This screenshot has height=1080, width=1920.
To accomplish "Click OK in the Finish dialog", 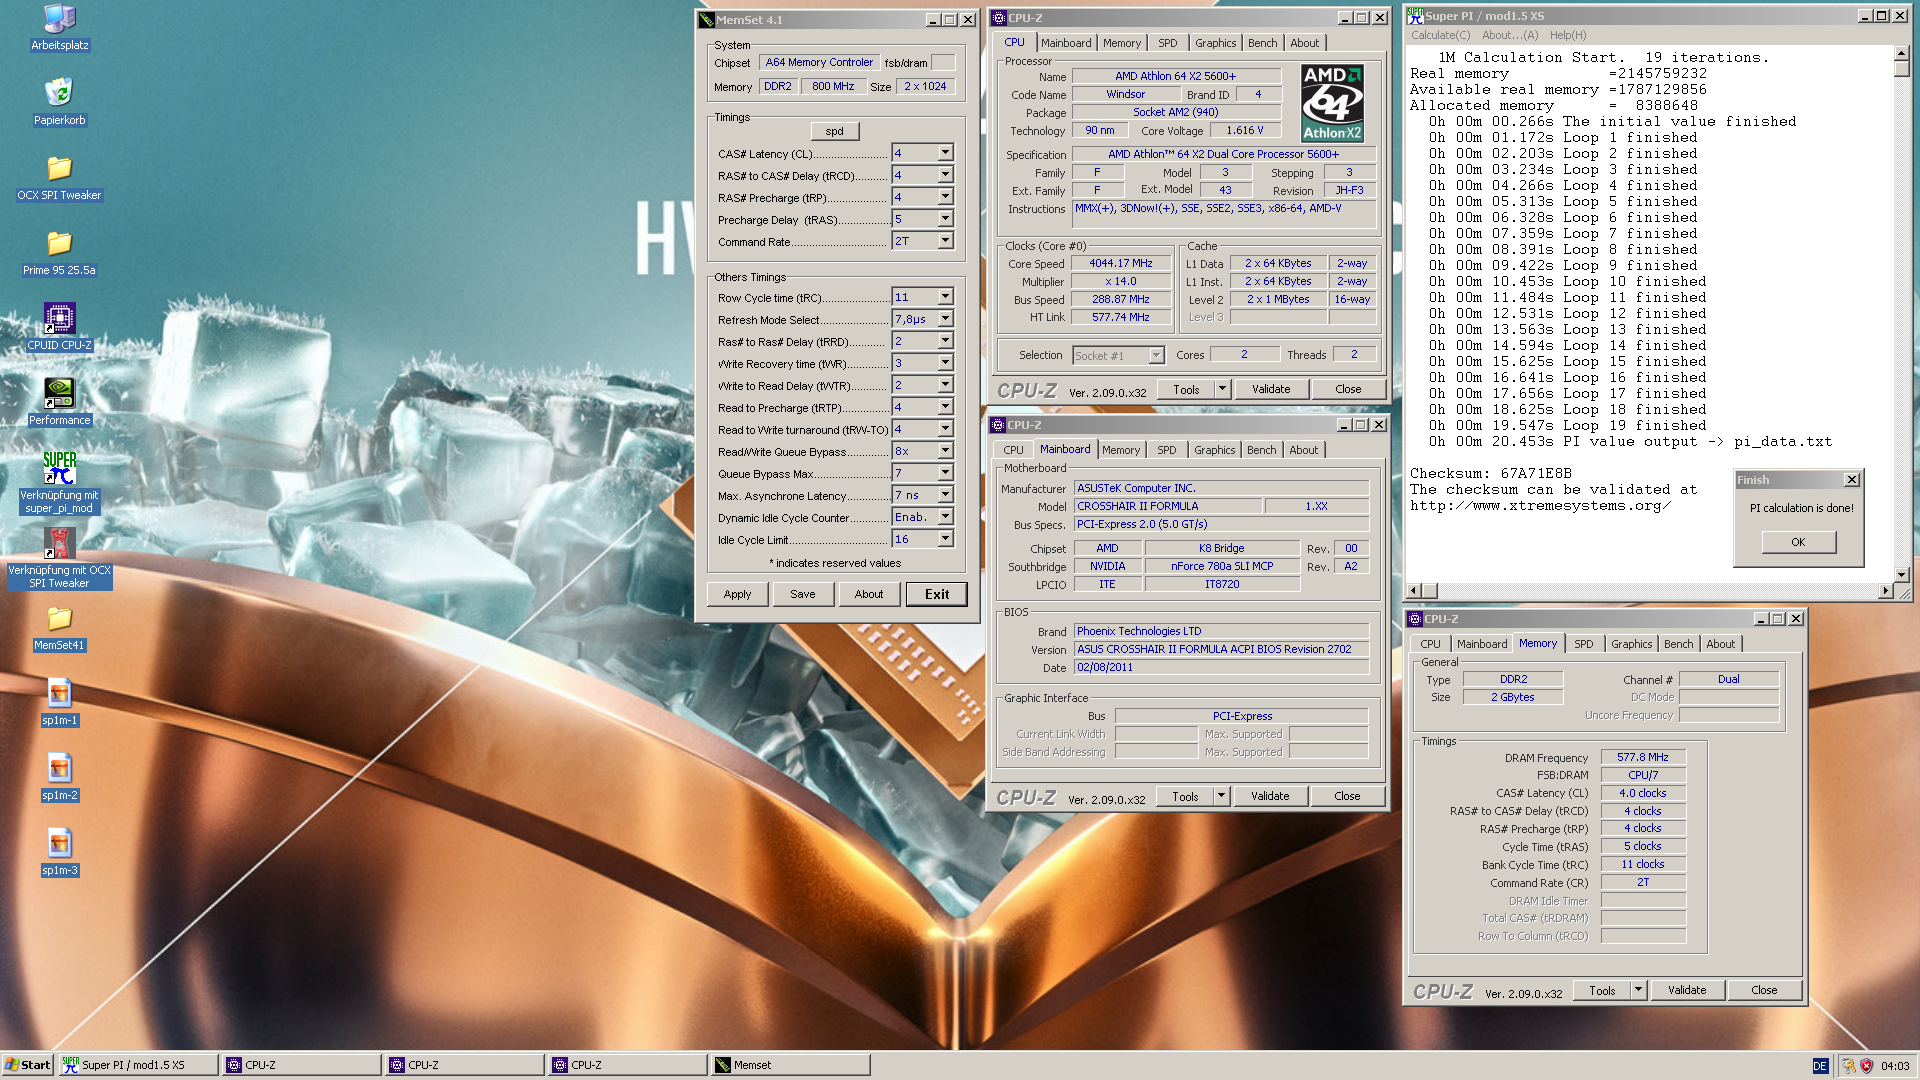I will [x=1798, y=542].
